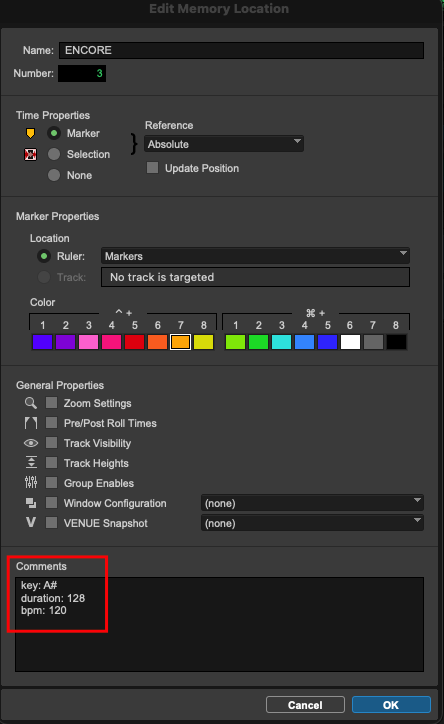The image size is (444, 724).
Task: Enable the Track Visibility checkbox
Action: click(51, 443)
